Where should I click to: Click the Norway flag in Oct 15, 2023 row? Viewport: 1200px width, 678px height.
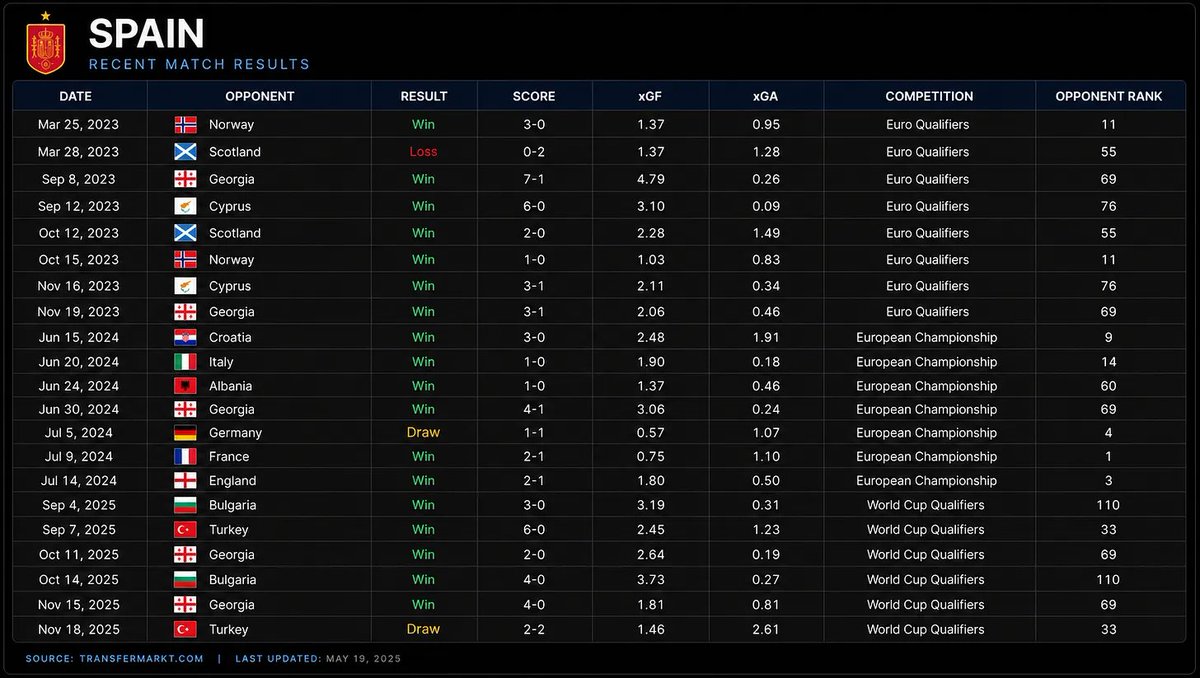coord(186,259)
